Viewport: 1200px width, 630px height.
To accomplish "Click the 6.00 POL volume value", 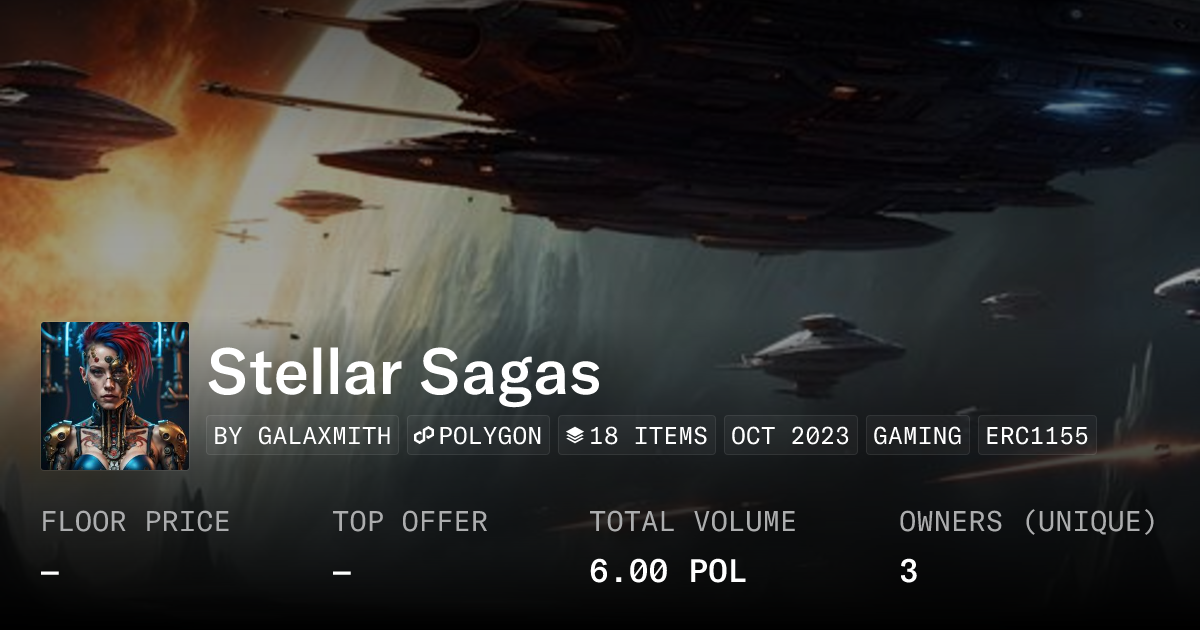I will [x=667, y=572].
